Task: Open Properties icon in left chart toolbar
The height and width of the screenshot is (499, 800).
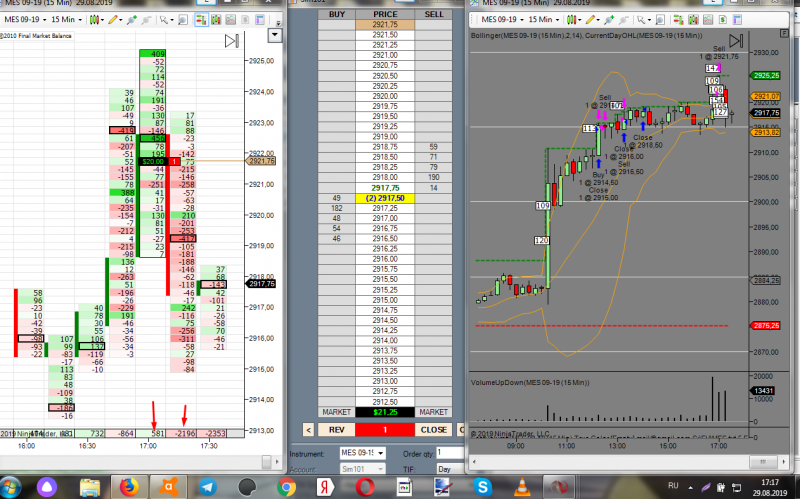Action: click(260, 19)
